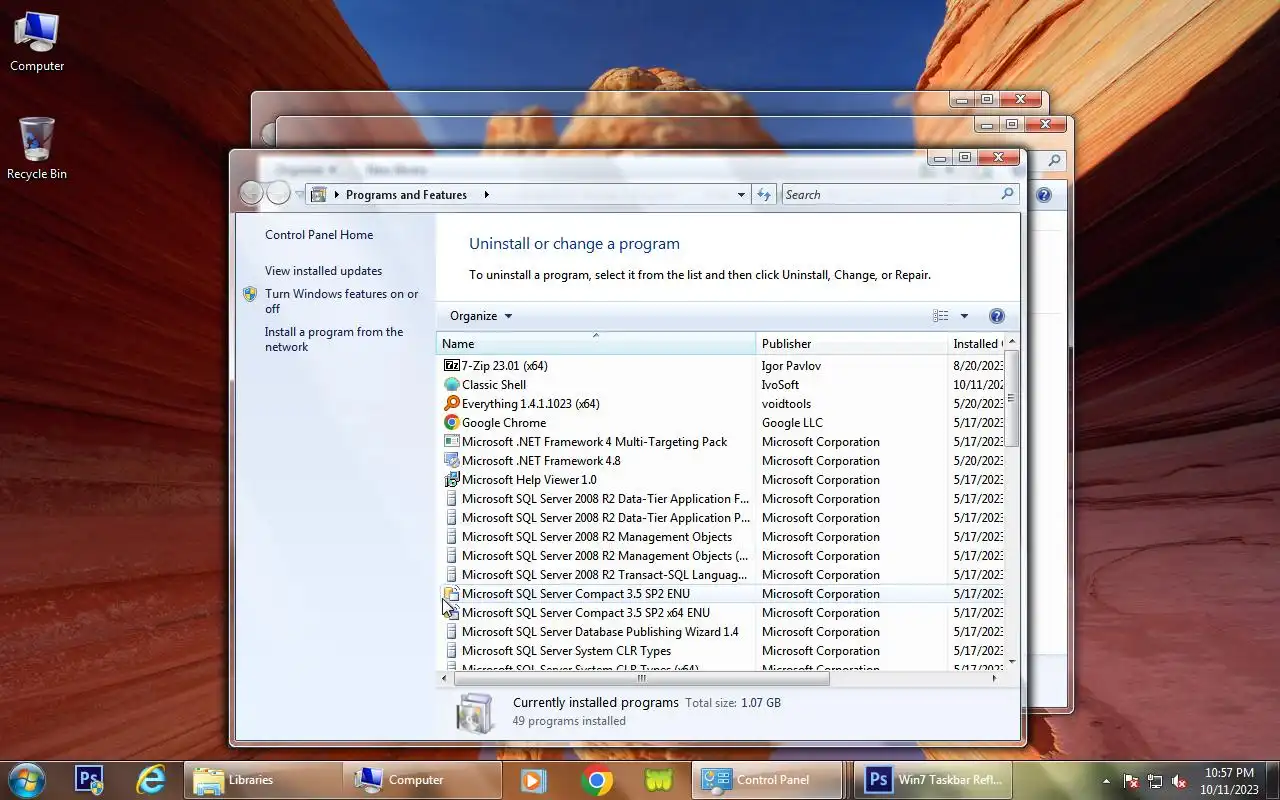Click the network tray icon
Viewport: 1280px width, 800px height.
(x=1156, y=781)
